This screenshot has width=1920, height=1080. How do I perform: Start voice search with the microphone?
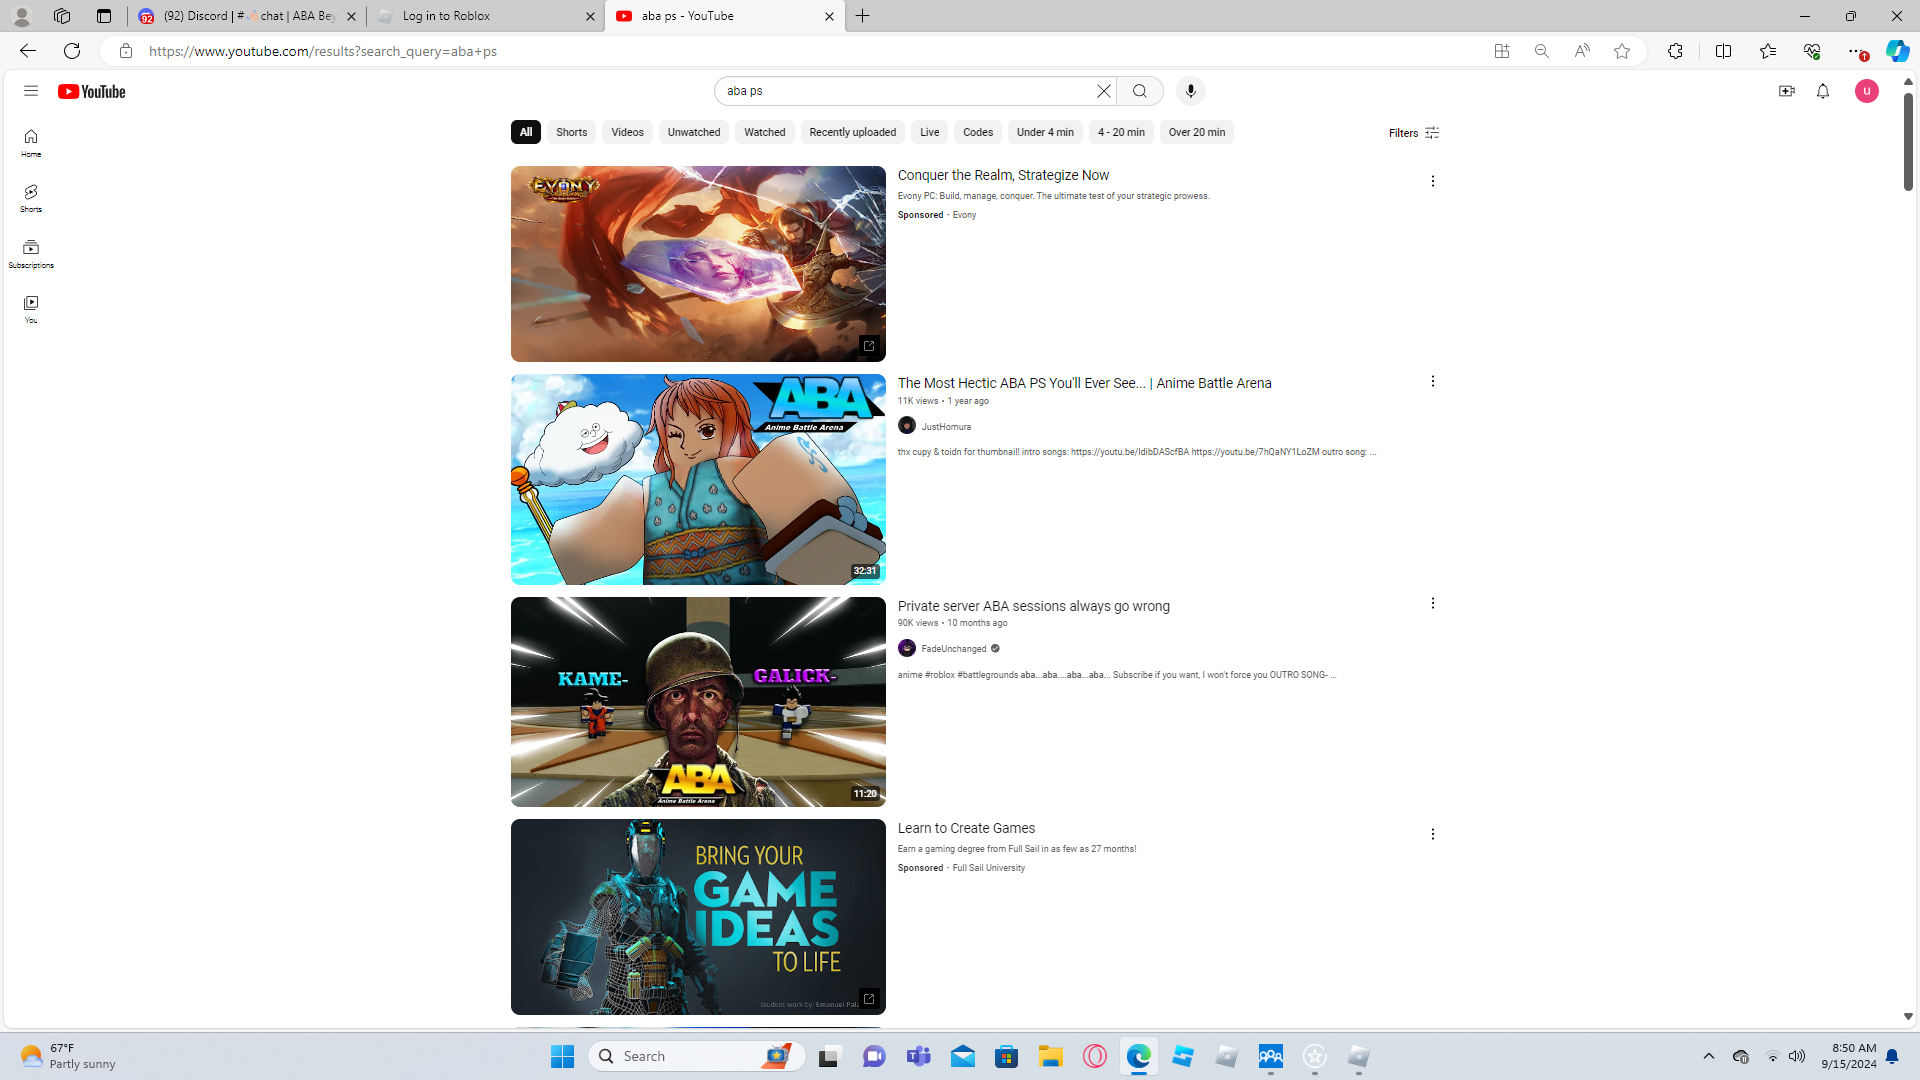pos(1190,91)
